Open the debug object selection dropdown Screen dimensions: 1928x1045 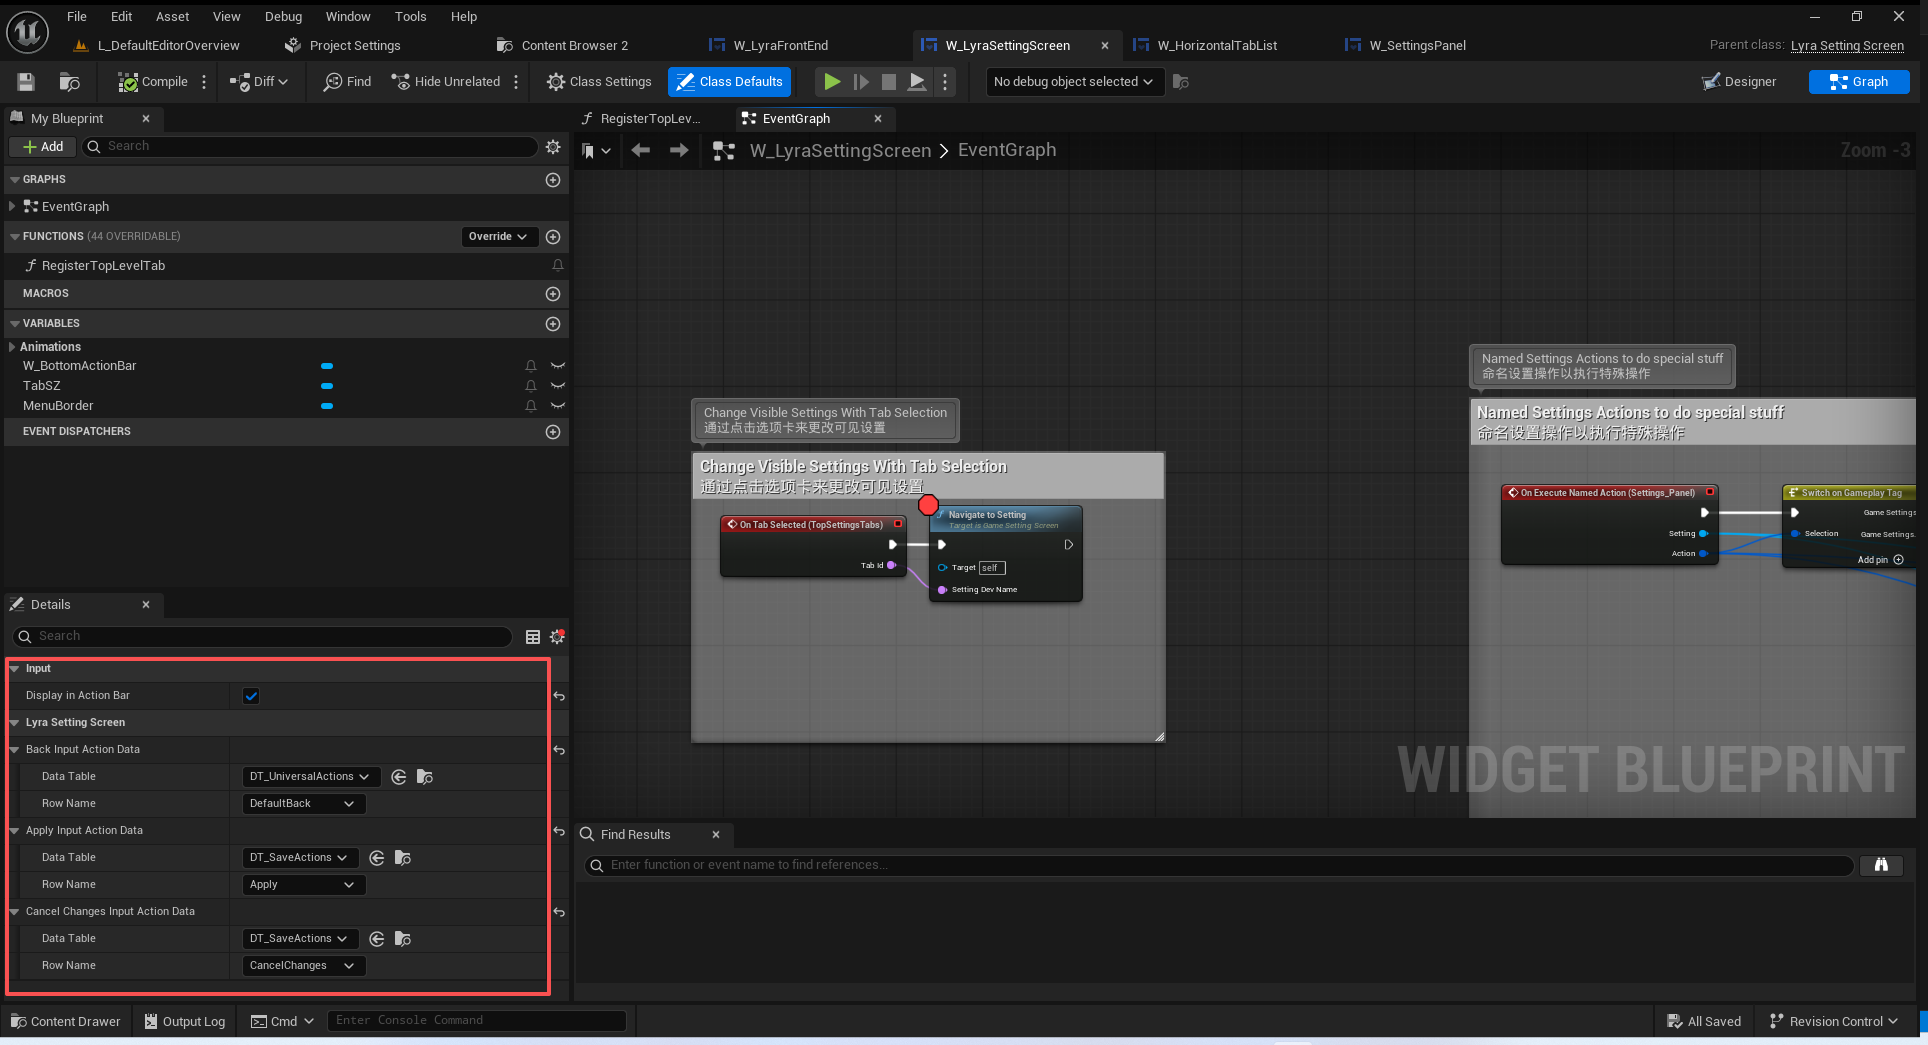[1073, 82]
